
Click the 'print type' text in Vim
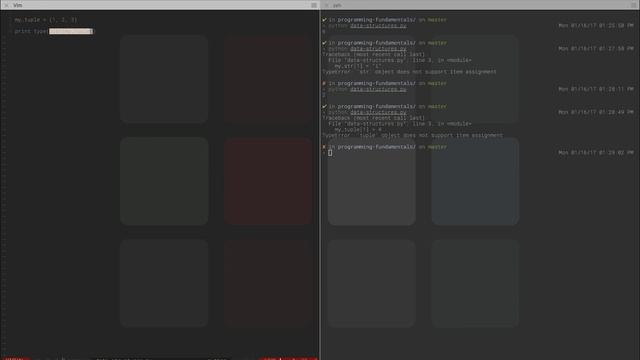point(31,31)
